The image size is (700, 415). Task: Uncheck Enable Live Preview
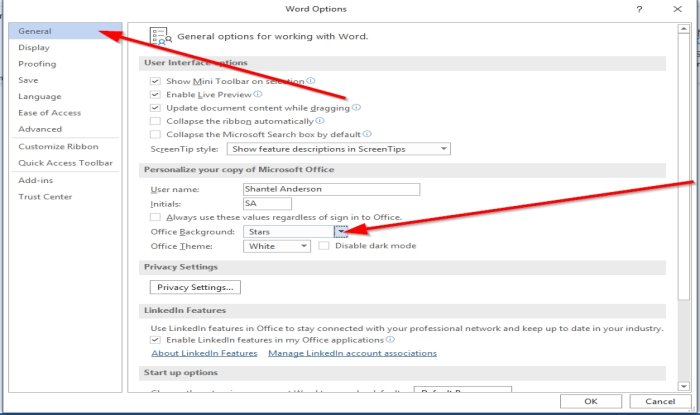[155, 95]
